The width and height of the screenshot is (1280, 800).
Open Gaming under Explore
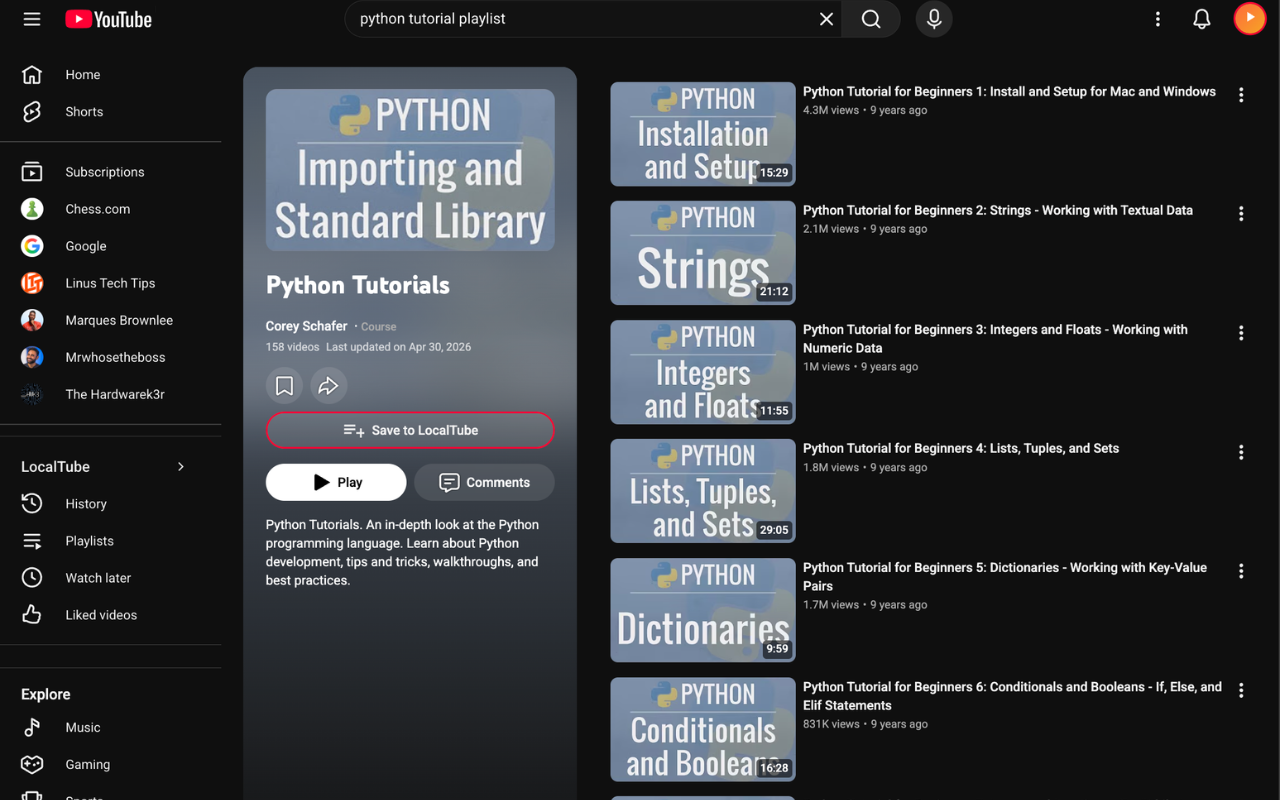click(x=110, y=765)
